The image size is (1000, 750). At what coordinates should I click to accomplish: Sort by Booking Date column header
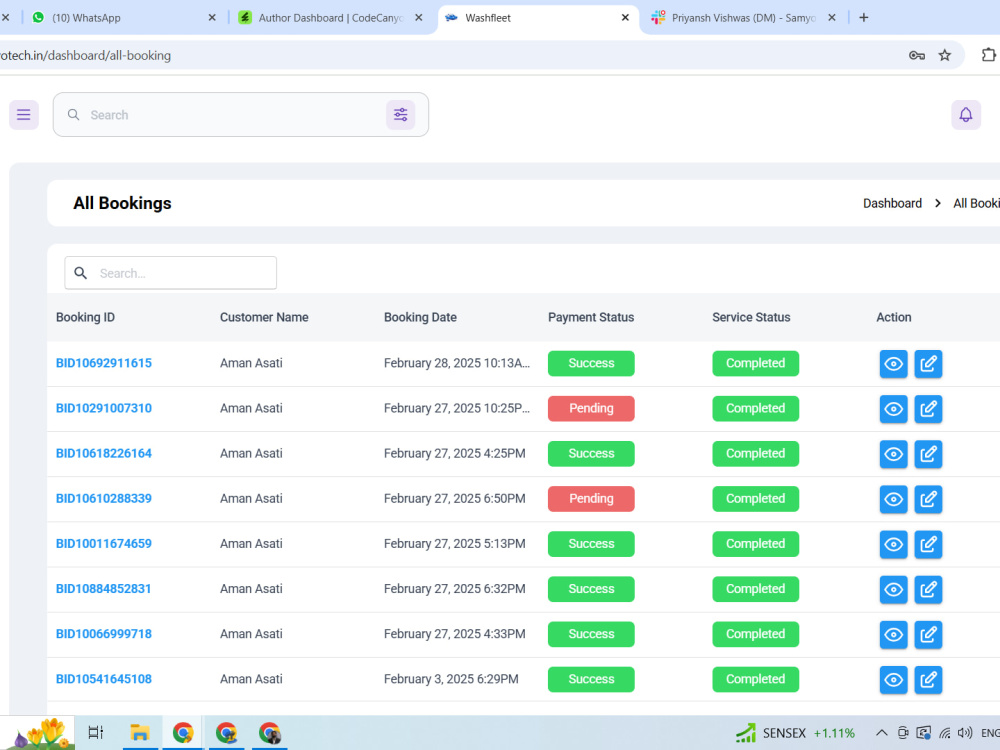point(420,318)
